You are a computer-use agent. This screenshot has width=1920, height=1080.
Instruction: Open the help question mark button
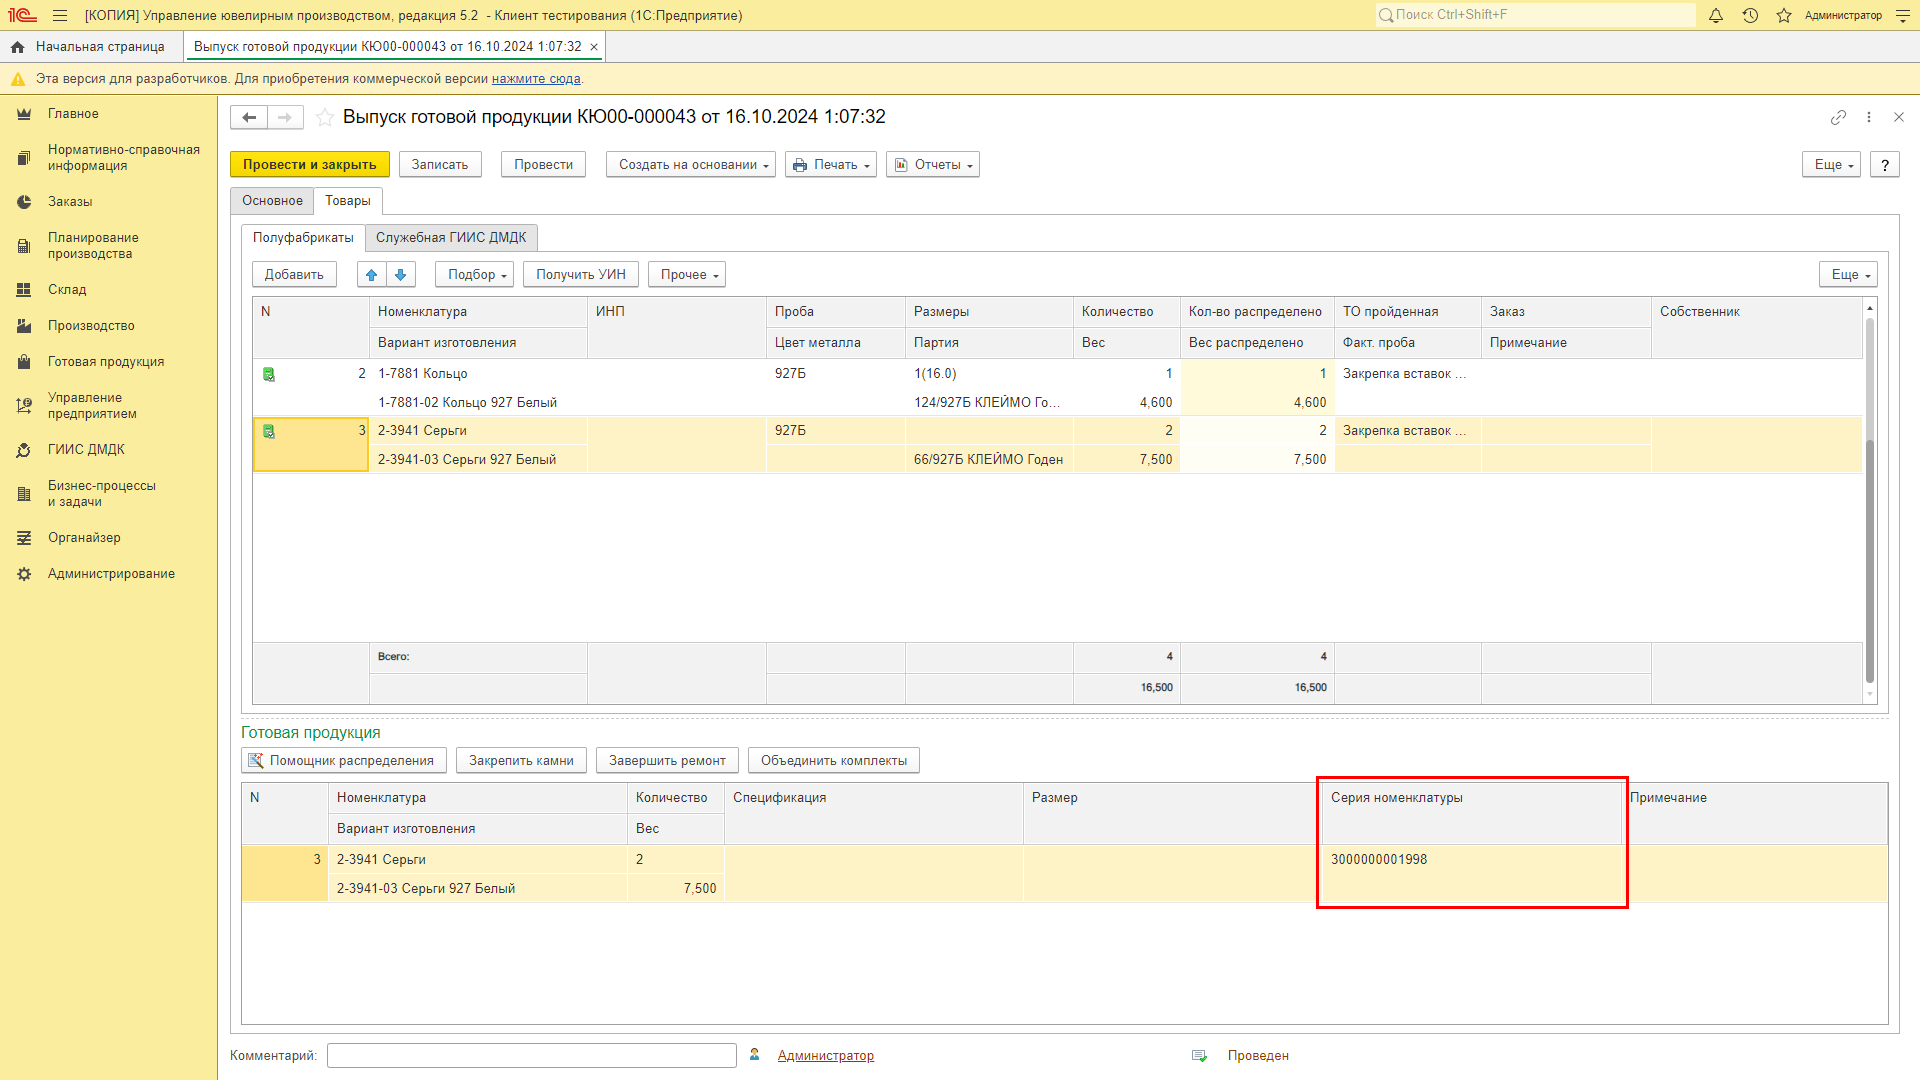coord(1885,165)
